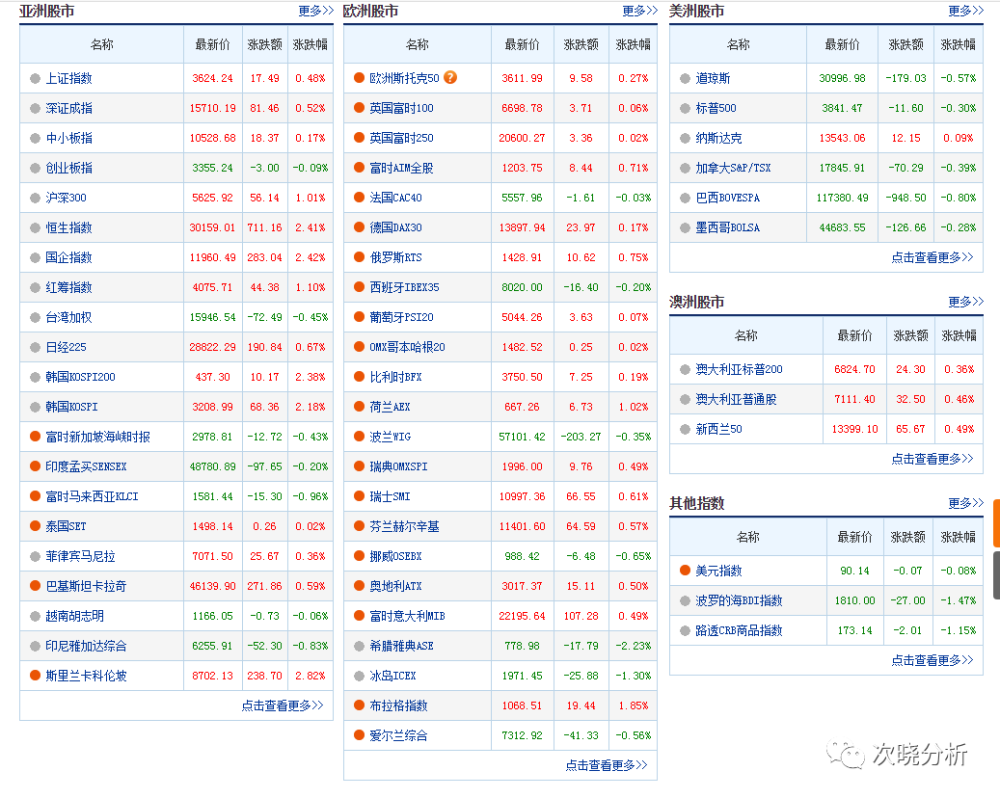Click the gray dot beside 希腊雅典ASE
Image resolution: width=1000 pixels, height=798 pixels.
coord(359,646)
